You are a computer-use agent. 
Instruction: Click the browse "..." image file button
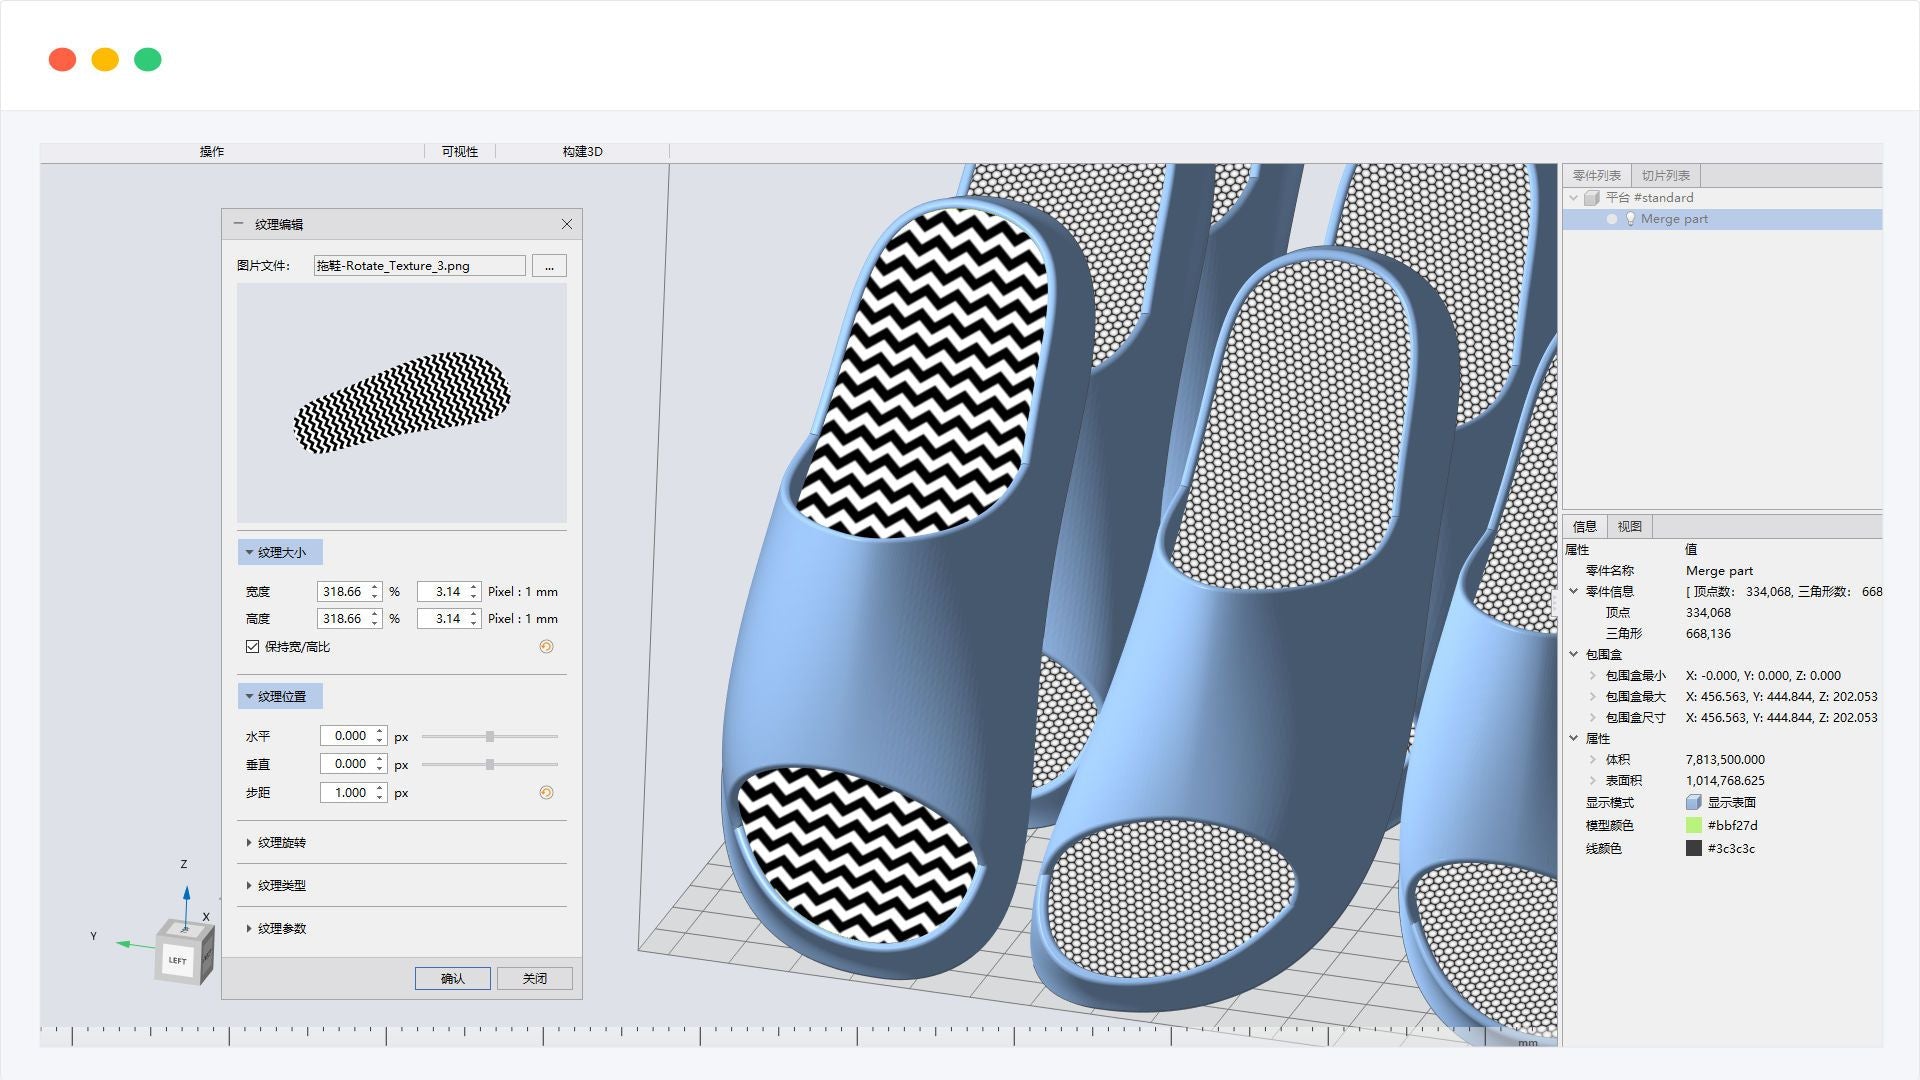point(549,266)
